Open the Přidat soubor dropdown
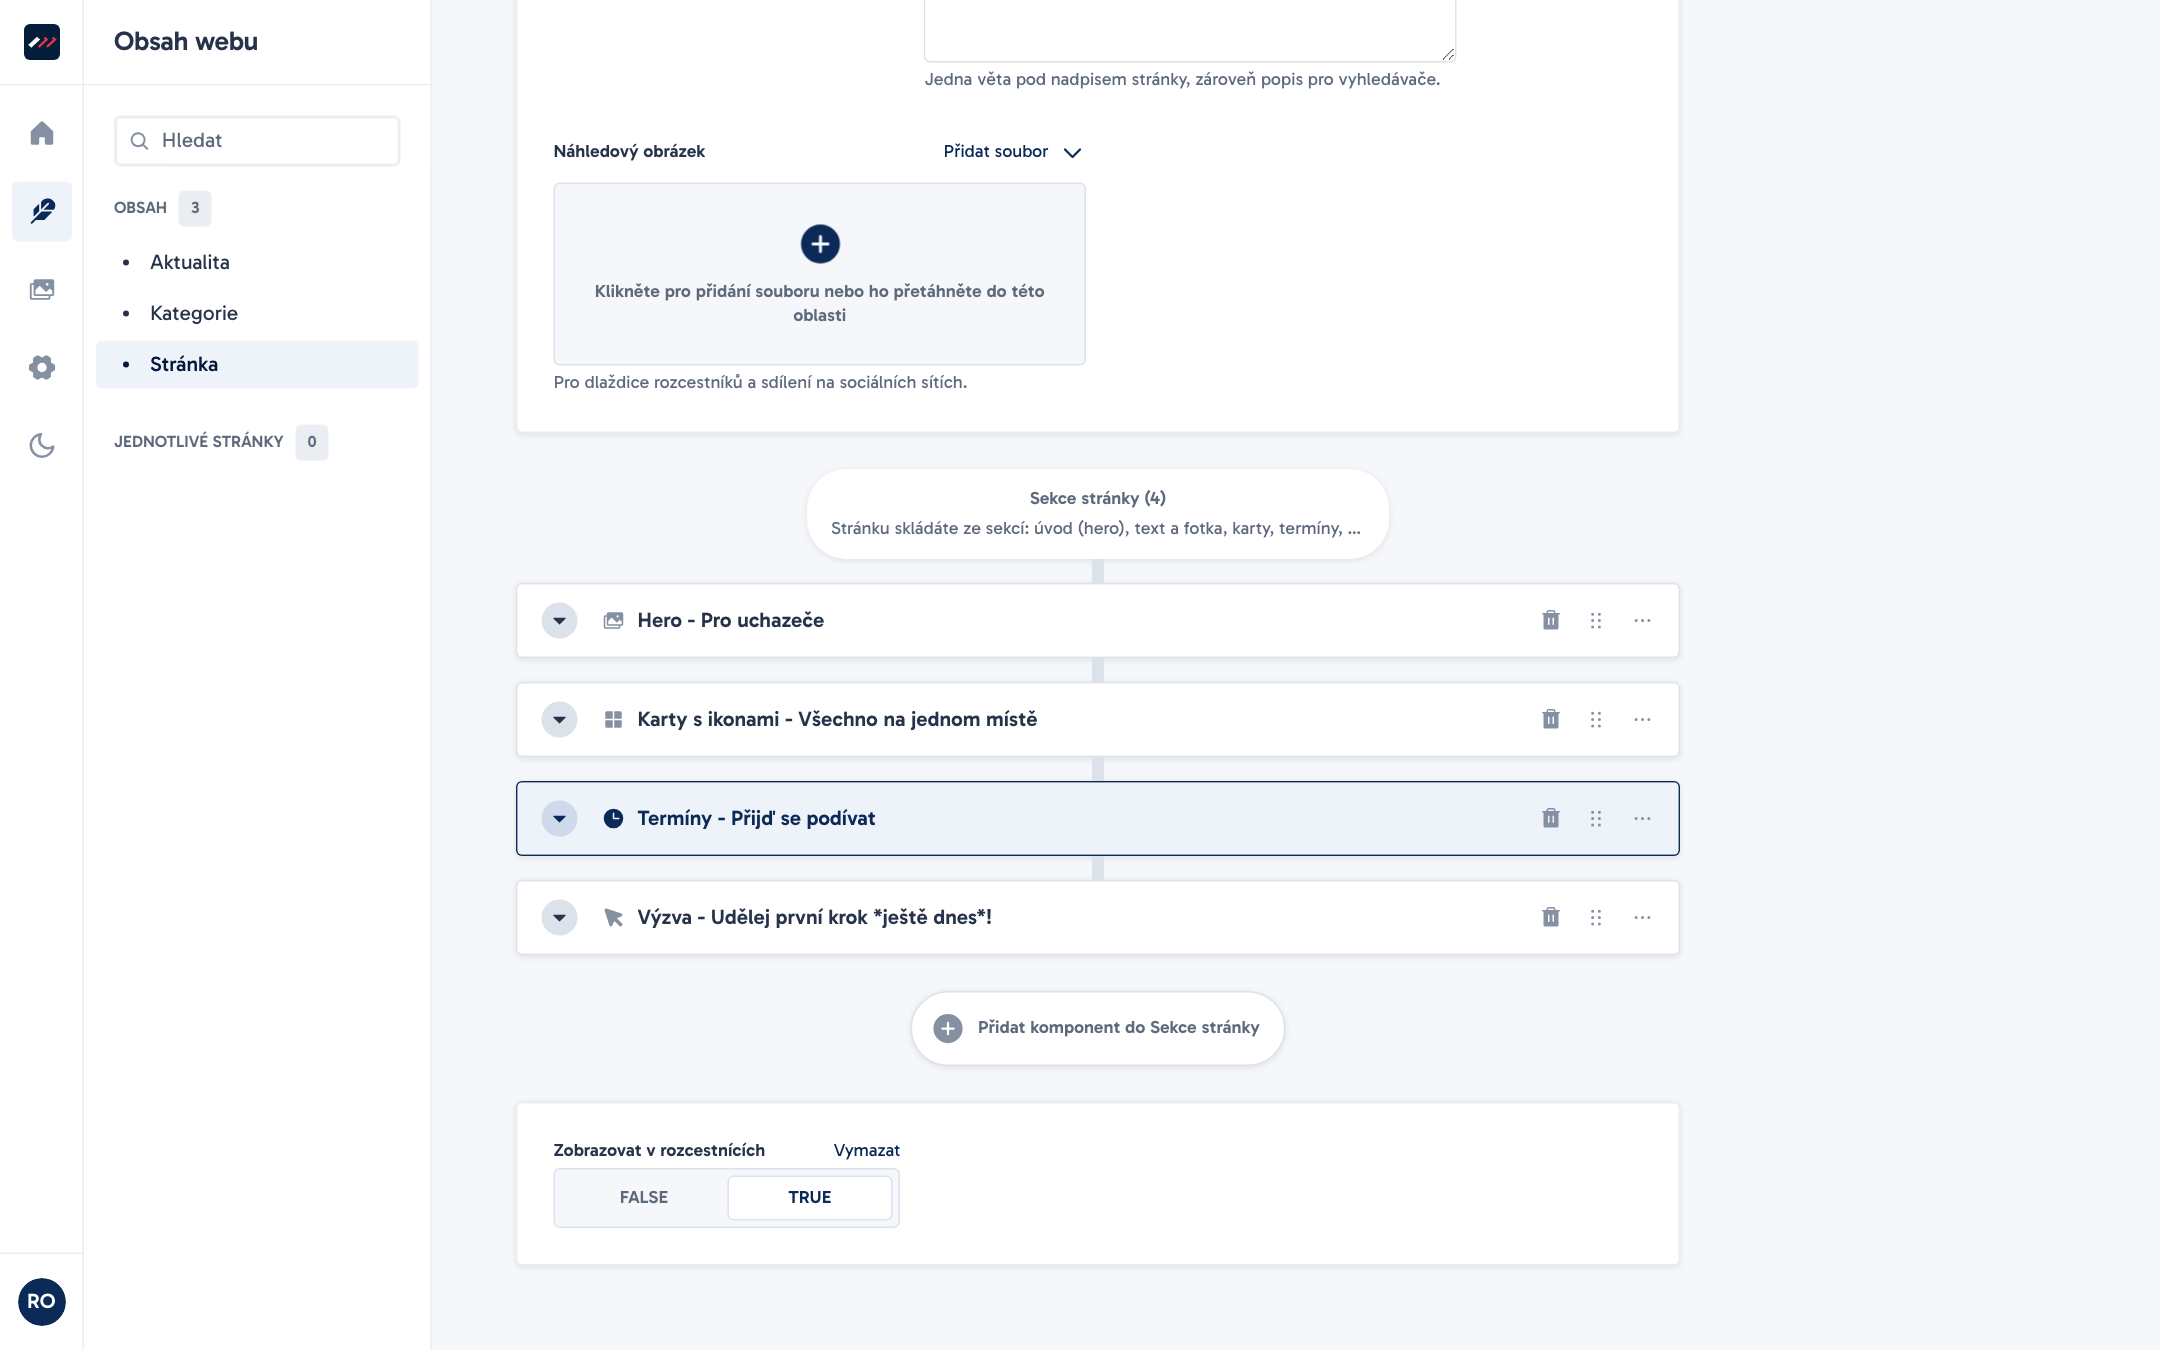This screenshot has width=2160, height=1350. pos(1012,151)
